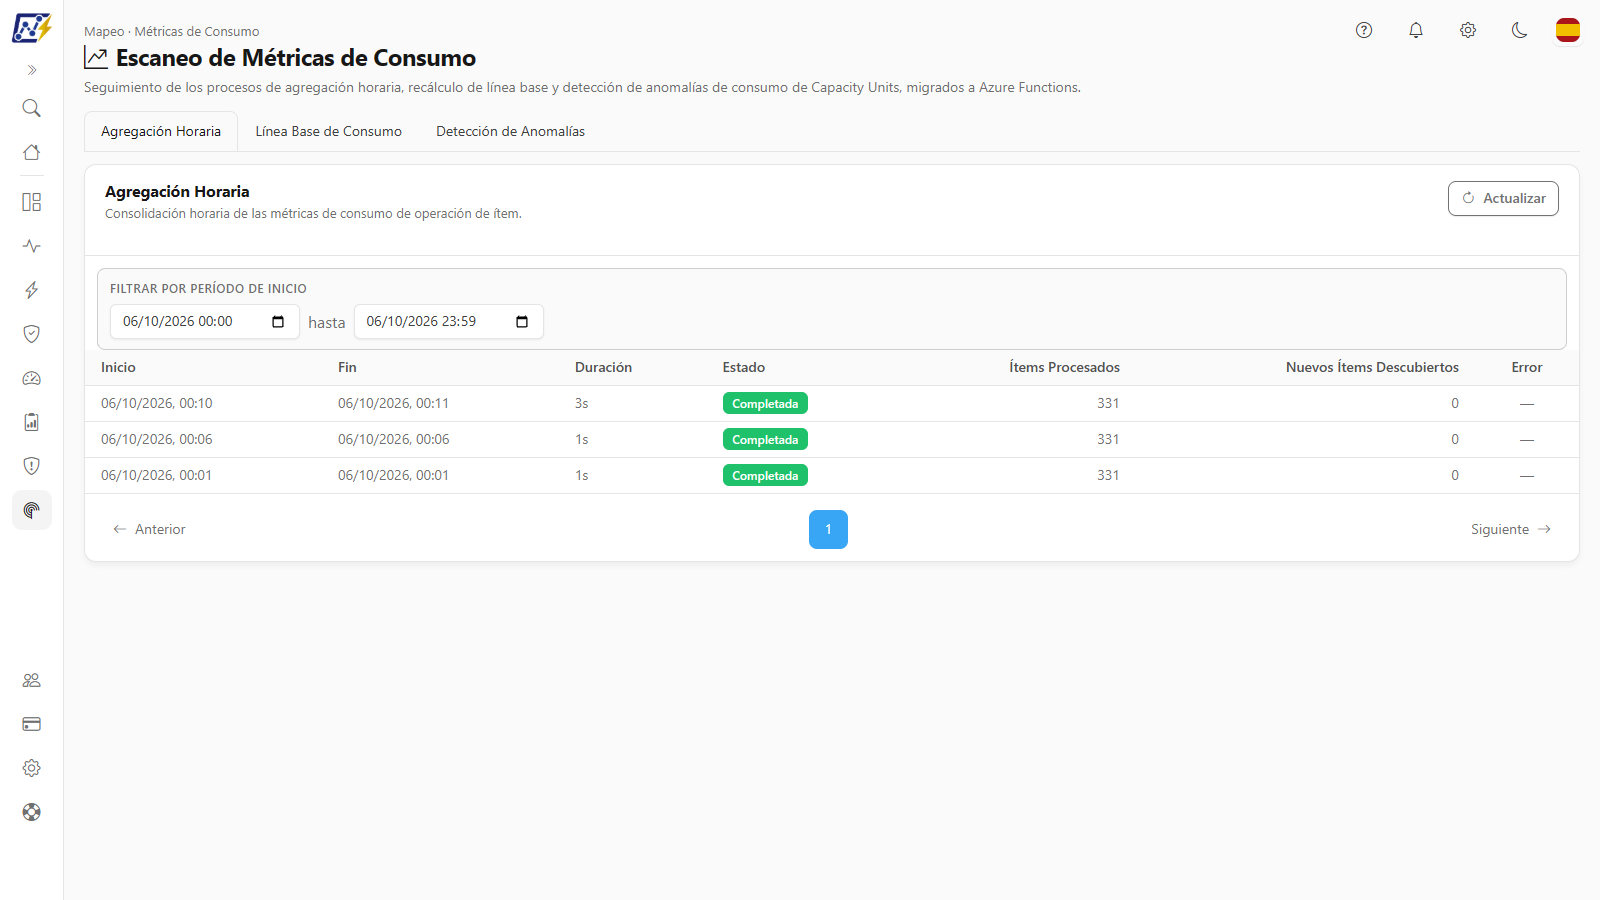Click the Duración column header
Screen dimensions: 1600x900
(603, 367)
